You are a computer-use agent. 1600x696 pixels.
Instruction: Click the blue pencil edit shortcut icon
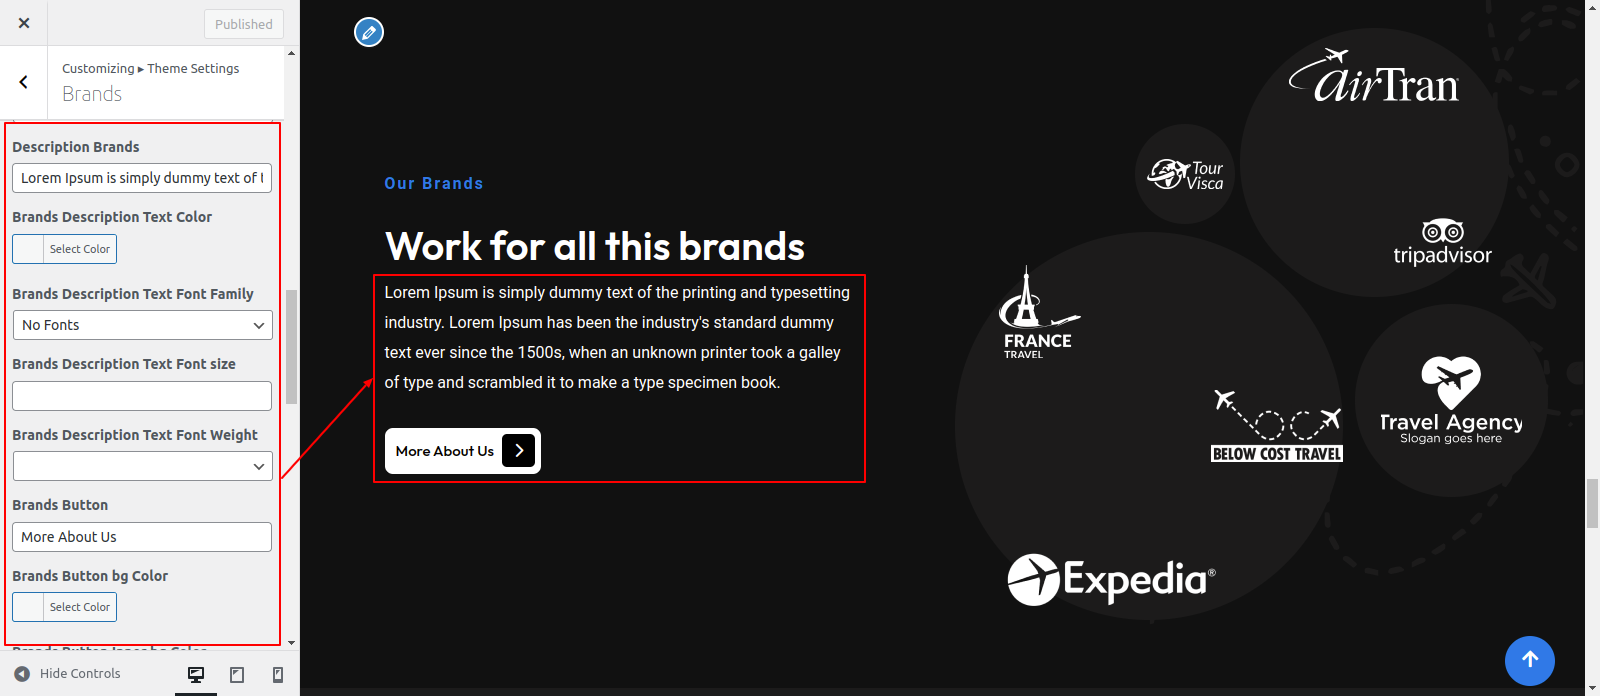(x=369, y=32)
